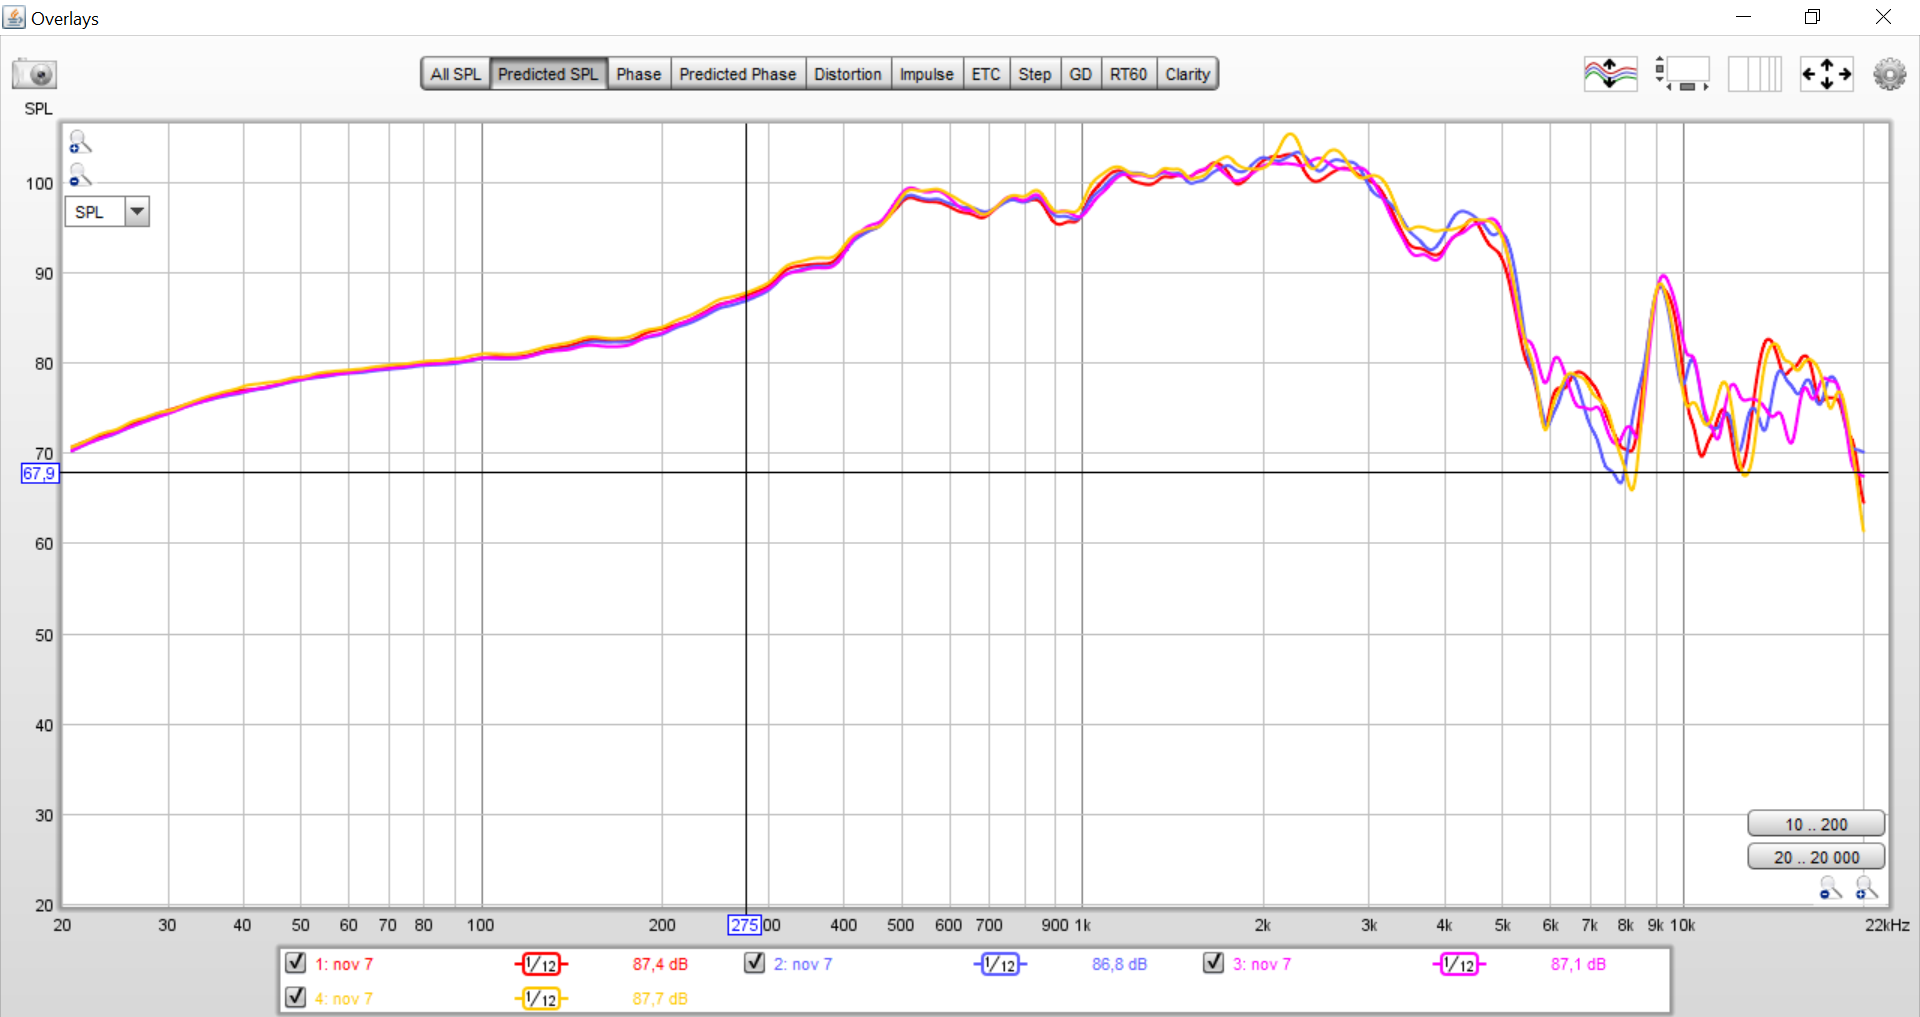Select the blue '2: nov 7' legend label
Viewport: 1920px width, 1017px height.
point(803,964)
